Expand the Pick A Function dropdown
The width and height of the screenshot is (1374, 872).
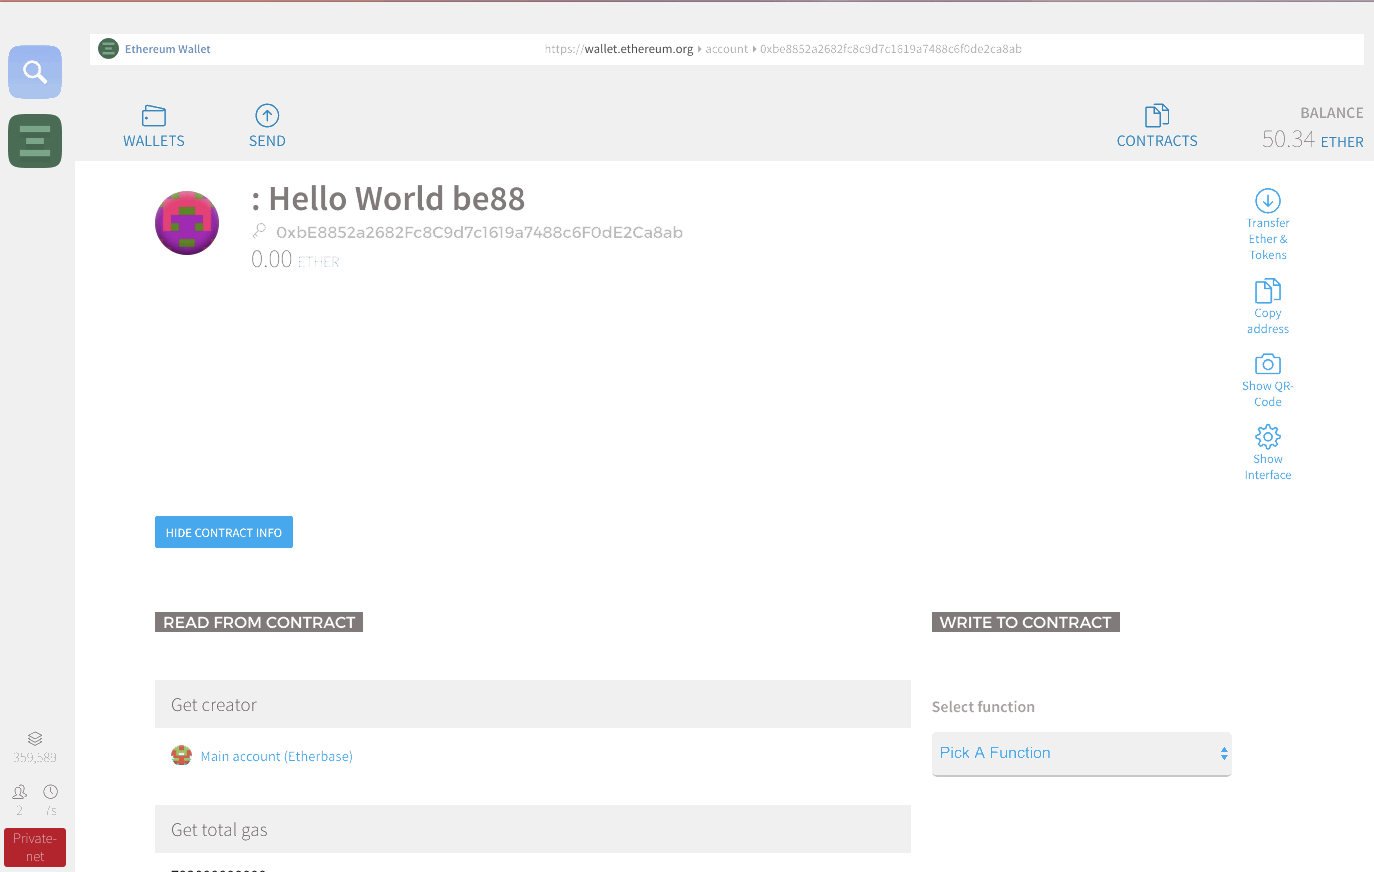click(1081, 753)
